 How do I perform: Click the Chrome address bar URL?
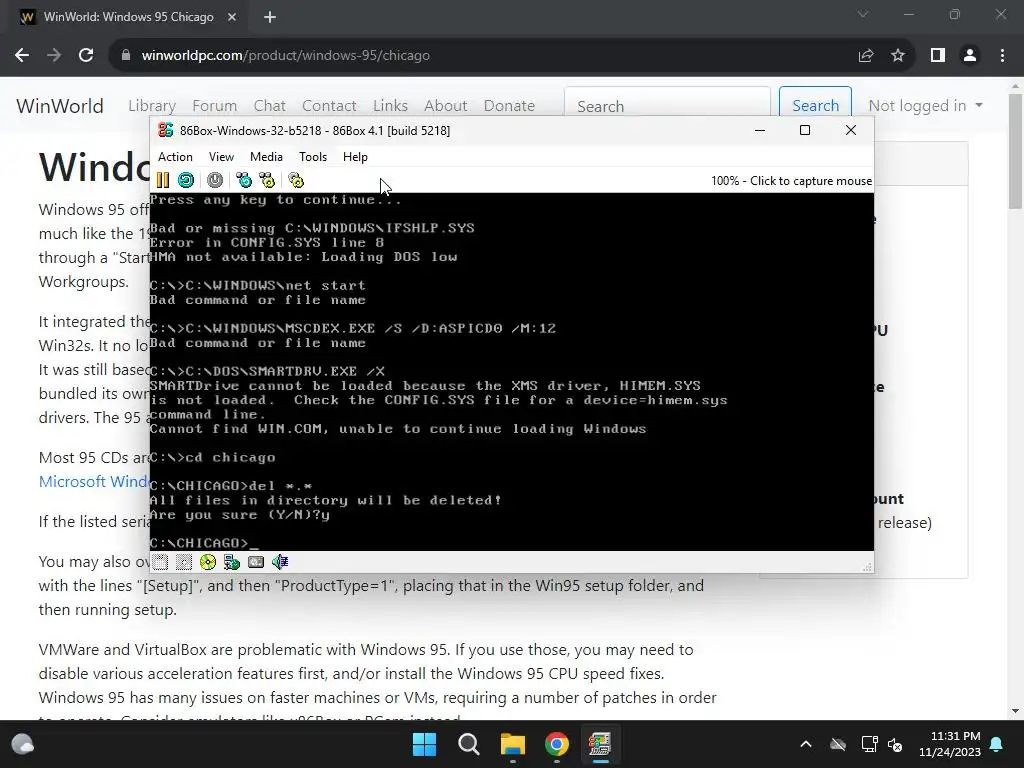pos(285,56)
